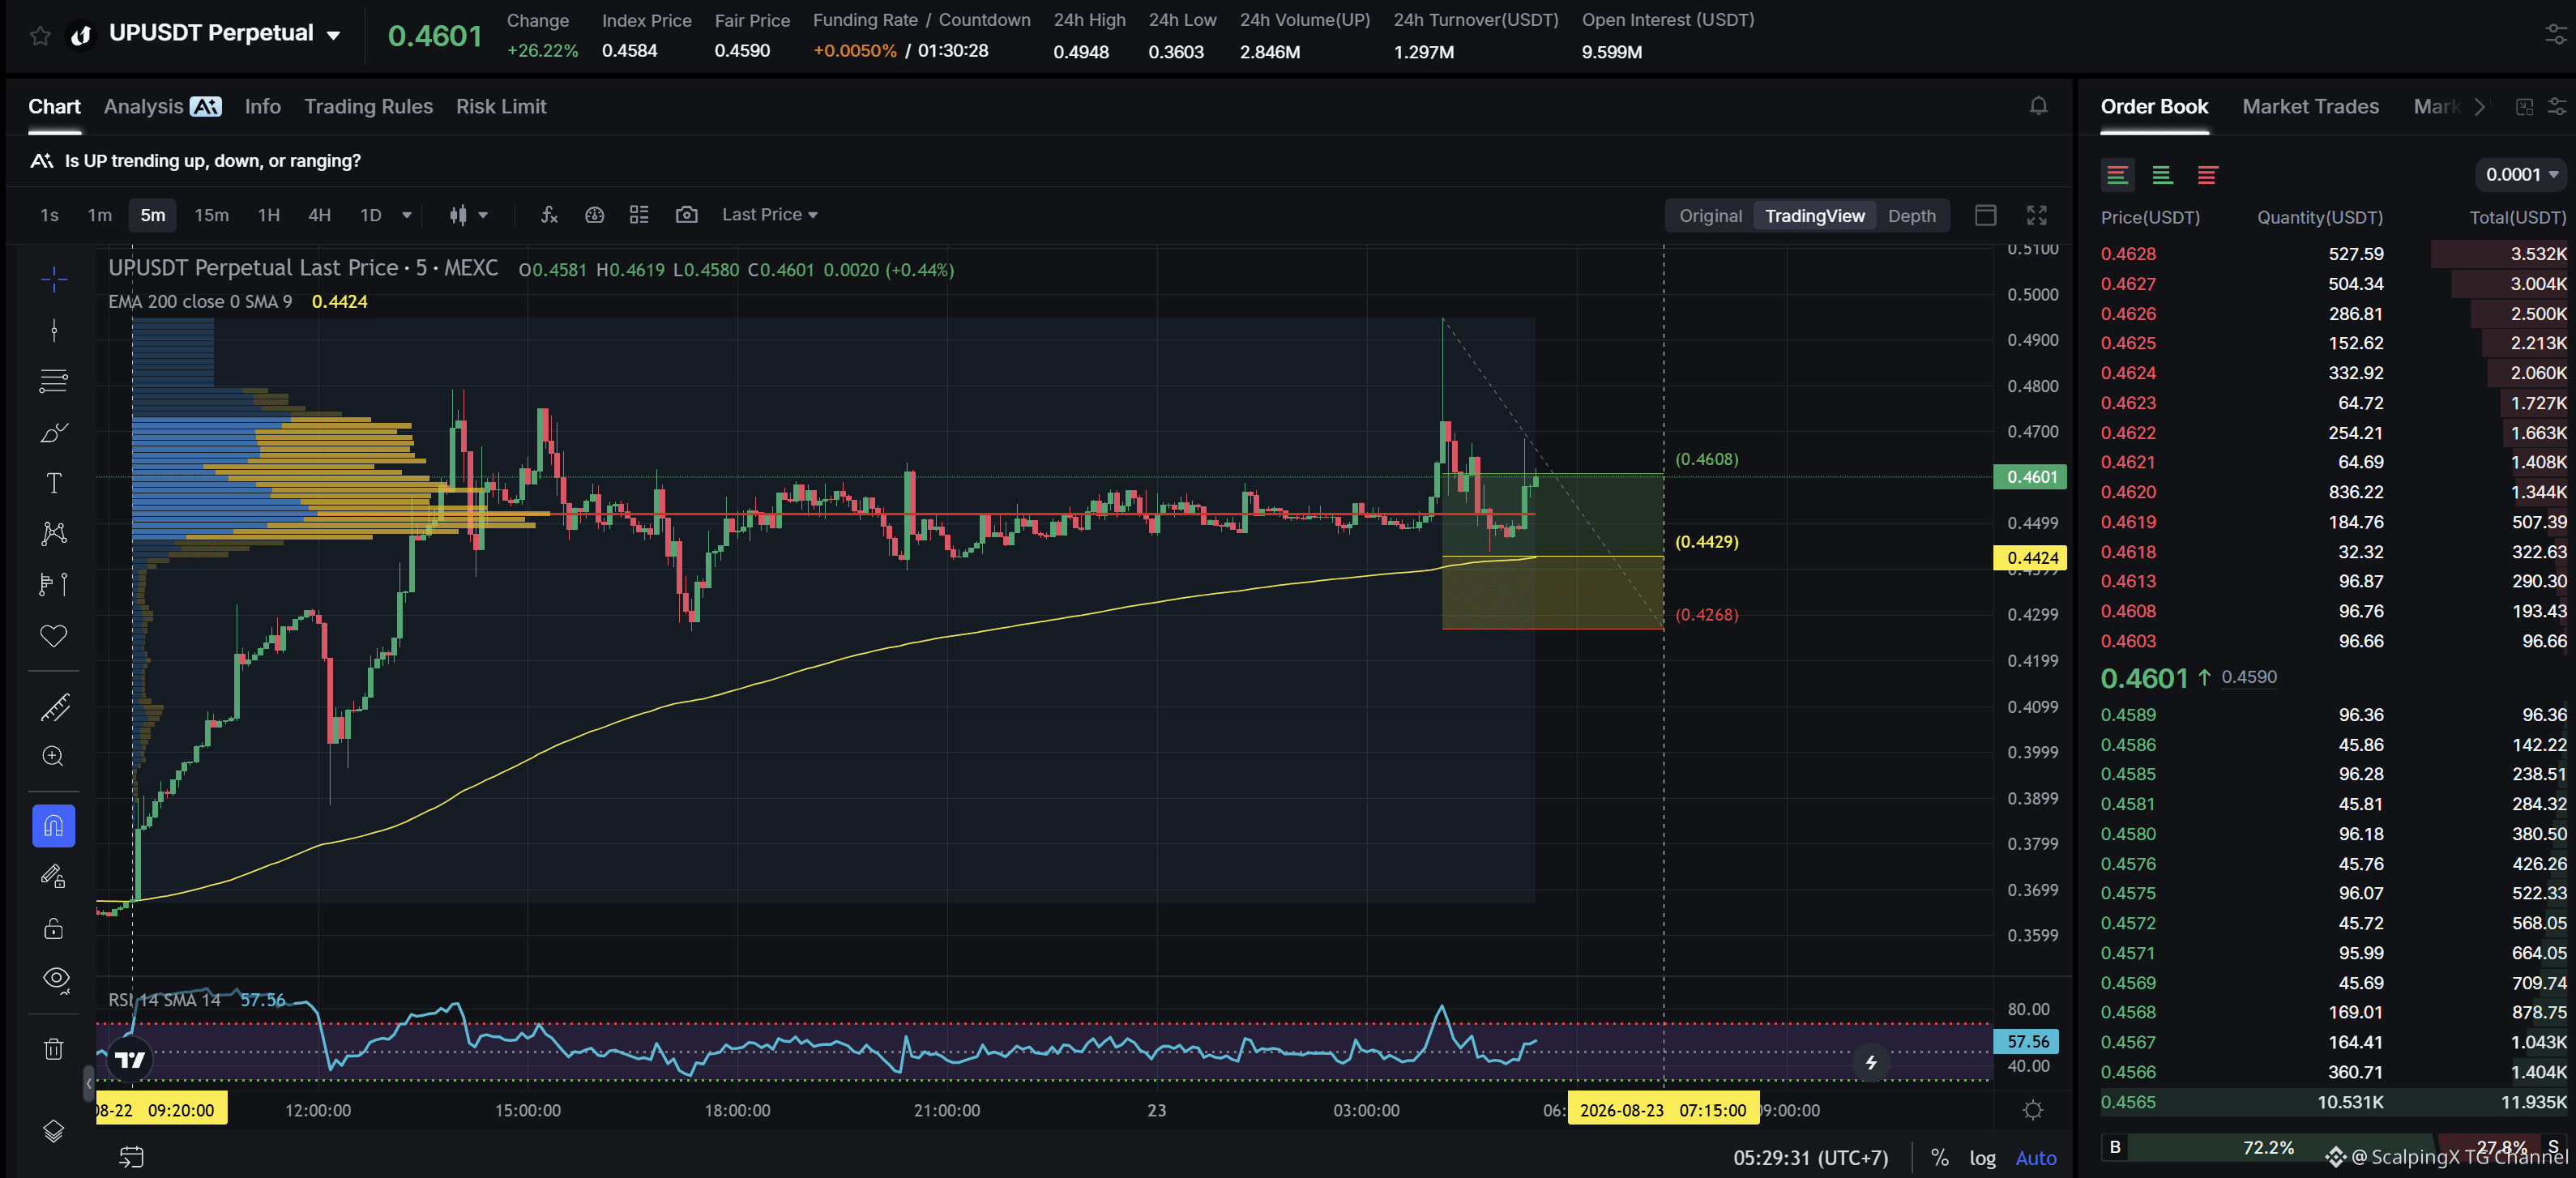Screen dimensions: 2576x1178
Task: Show sell orders only view
Action: click(x=2207, y=175)
